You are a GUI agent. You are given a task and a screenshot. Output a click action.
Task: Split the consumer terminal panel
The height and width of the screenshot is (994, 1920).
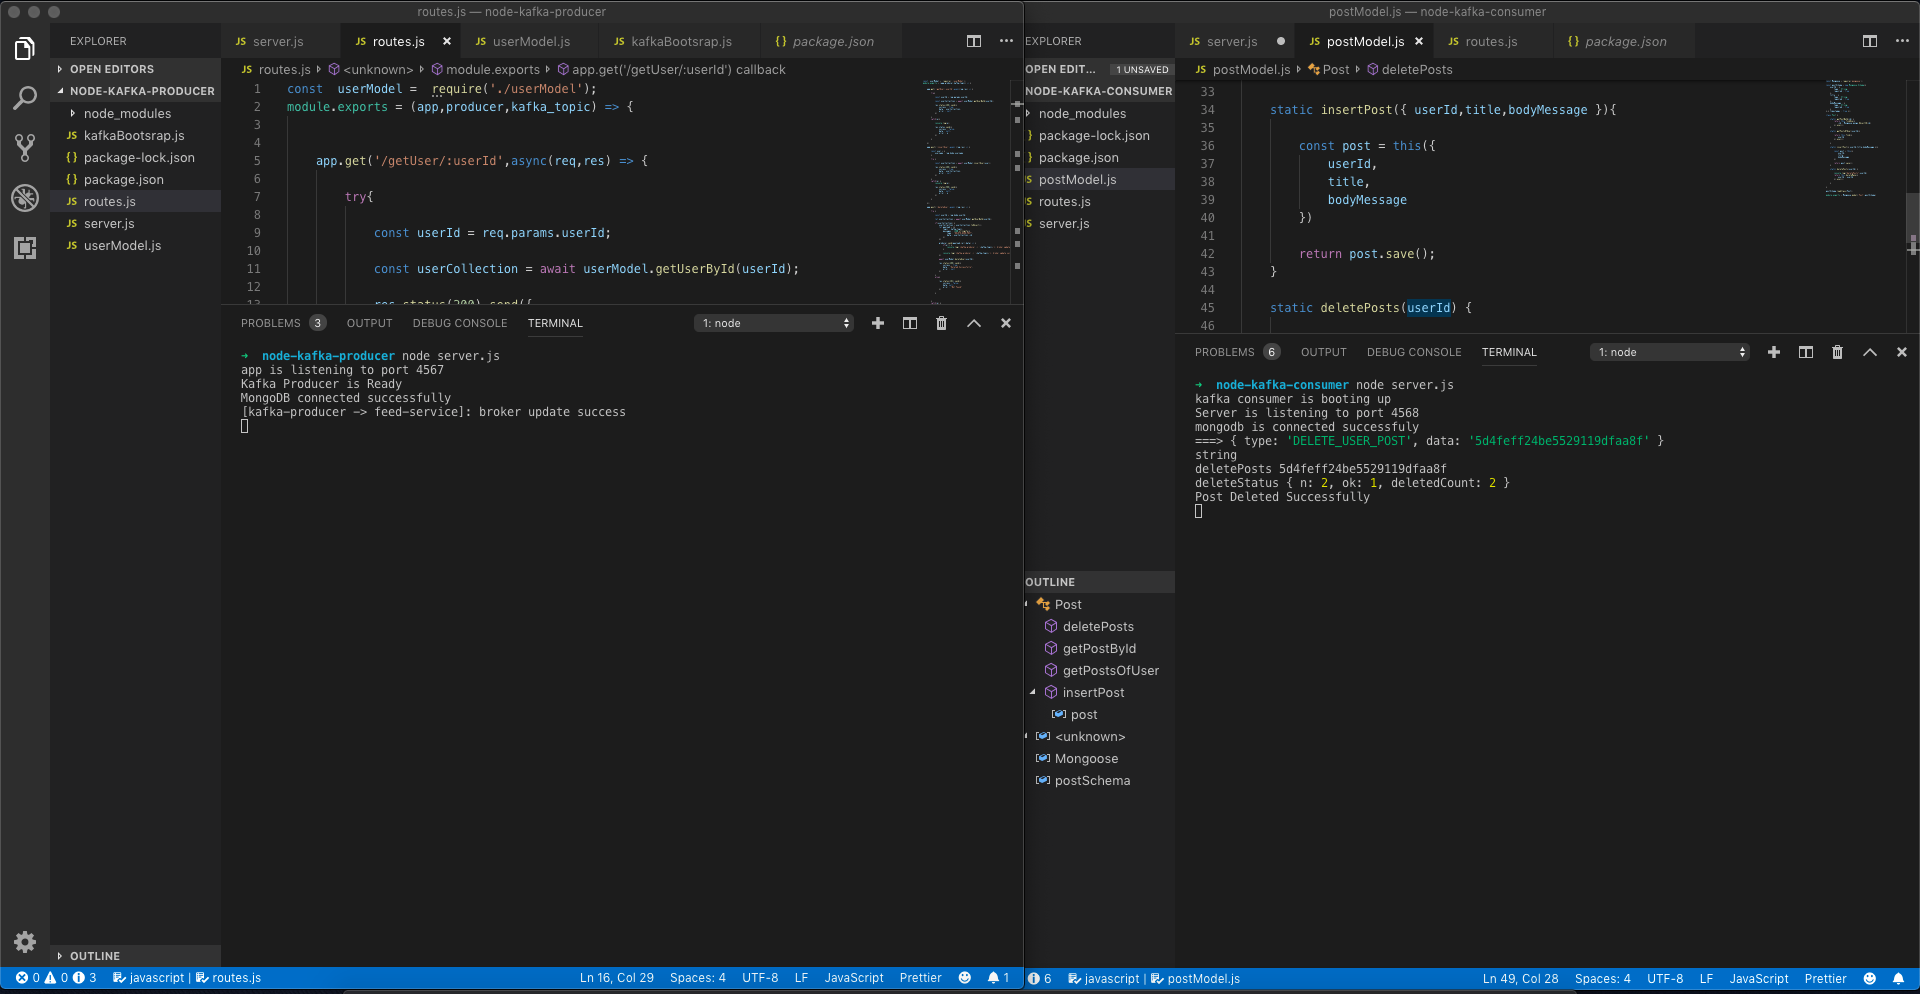coord(1805,352)
